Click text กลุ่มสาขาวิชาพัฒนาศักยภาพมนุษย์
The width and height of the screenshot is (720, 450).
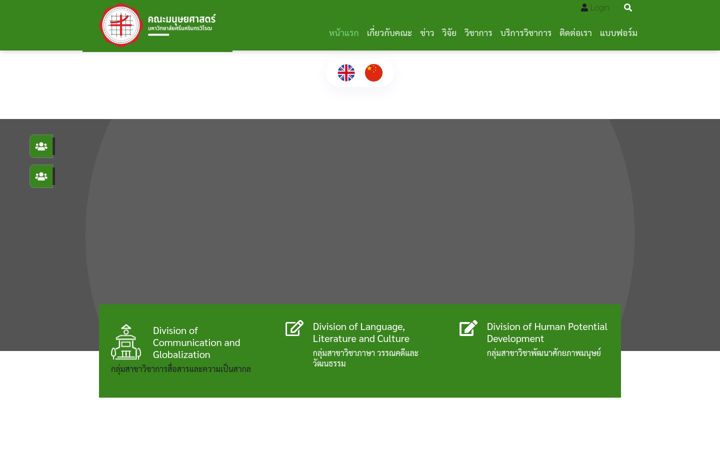point(544,353)
